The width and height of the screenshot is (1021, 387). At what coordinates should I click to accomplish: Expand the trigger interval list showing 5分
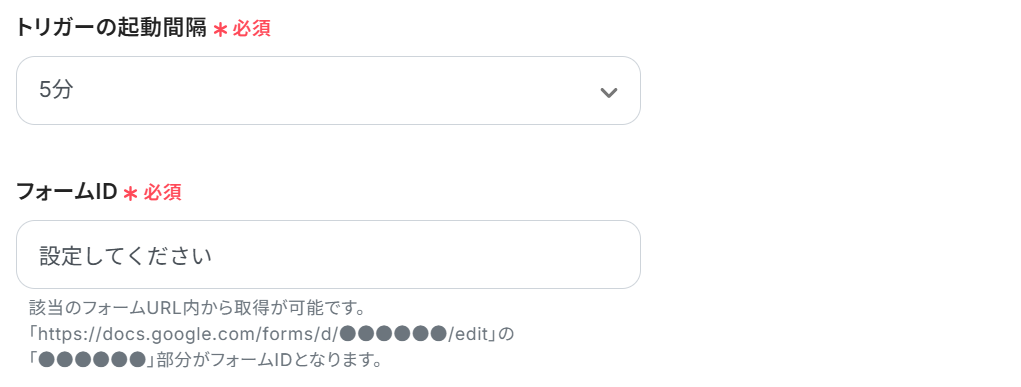[x=328, y=91]
